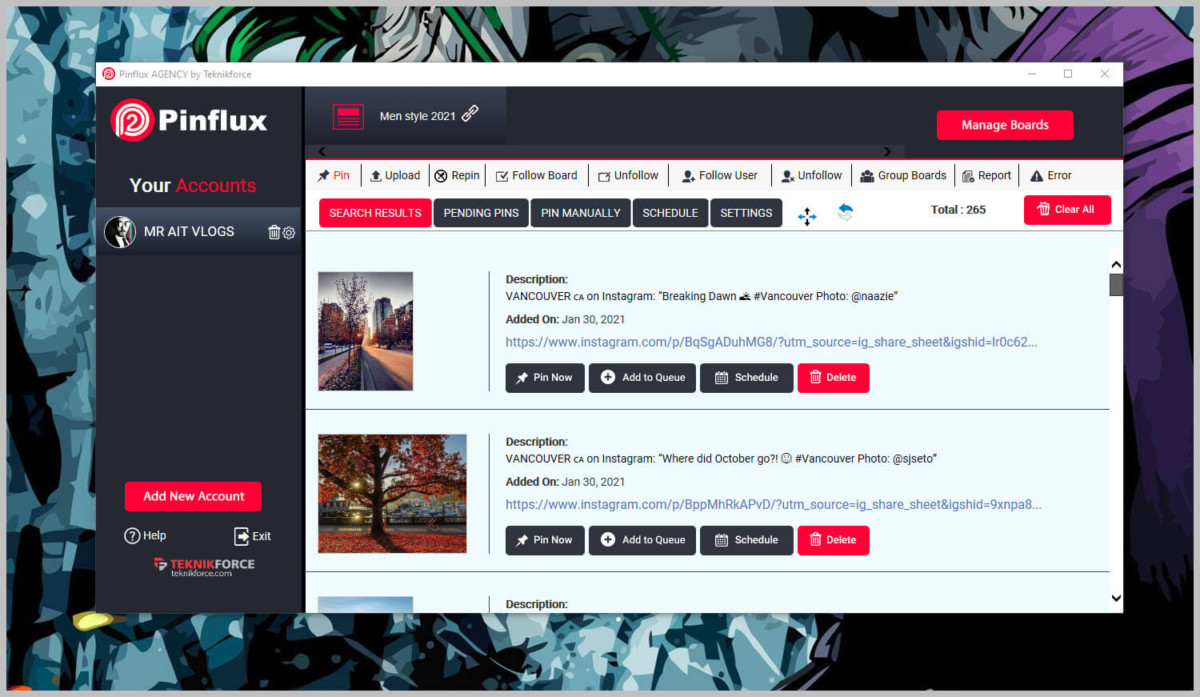The height and width of the screenshot is (697, 1200).
Task: Click the results list scroll up arrow
Action: [x=1116, y=264]
